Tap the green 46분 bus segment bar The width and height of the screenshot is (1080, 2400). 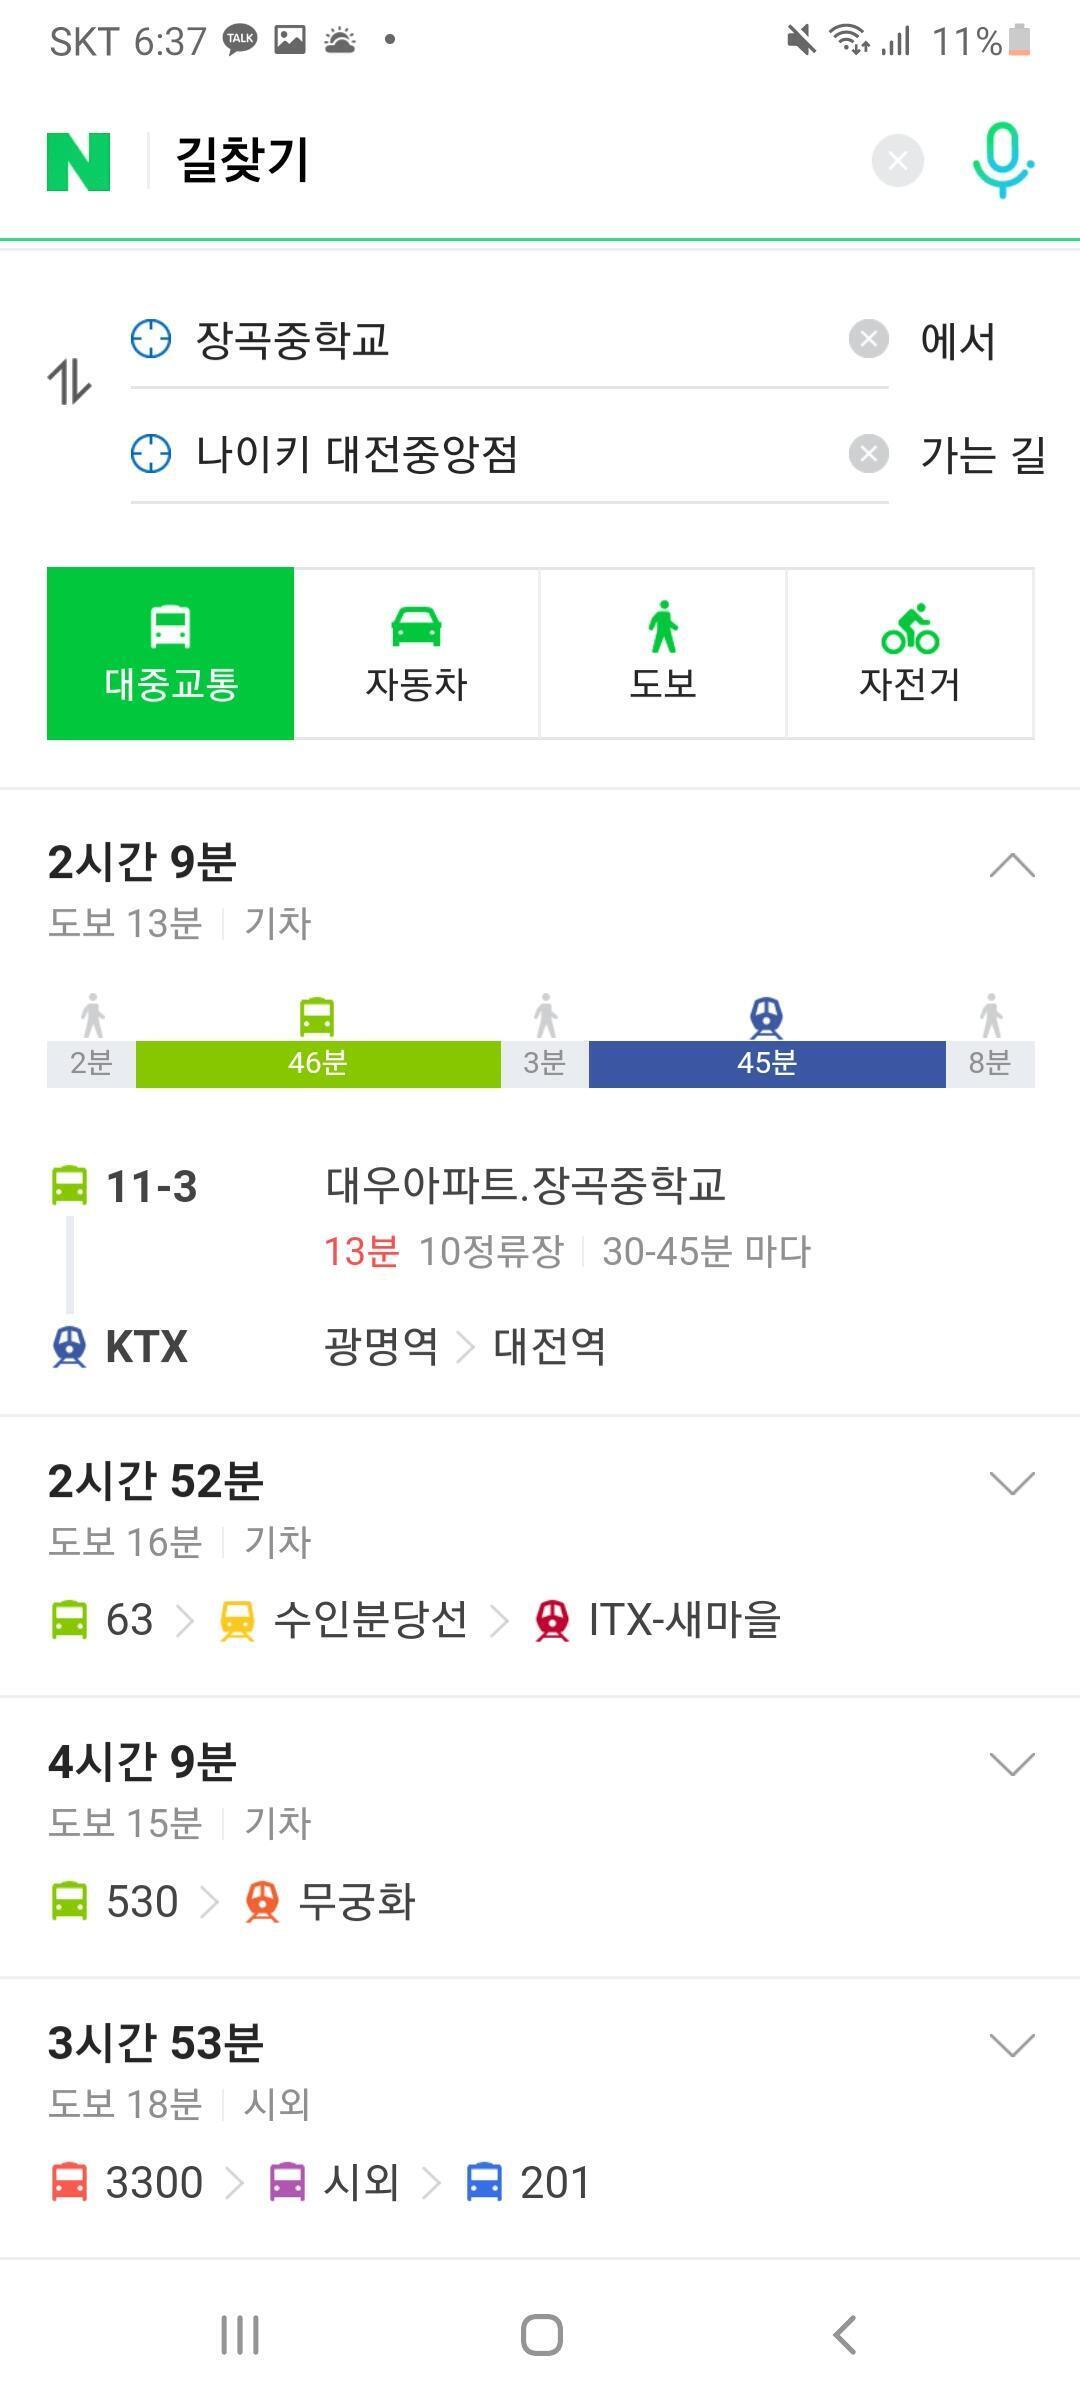(x=318, y=1063)
